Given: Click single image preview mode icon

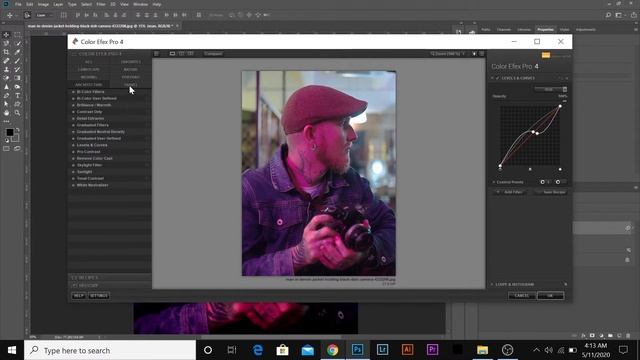Looking at the screenshot, I should tap(172, 53).
